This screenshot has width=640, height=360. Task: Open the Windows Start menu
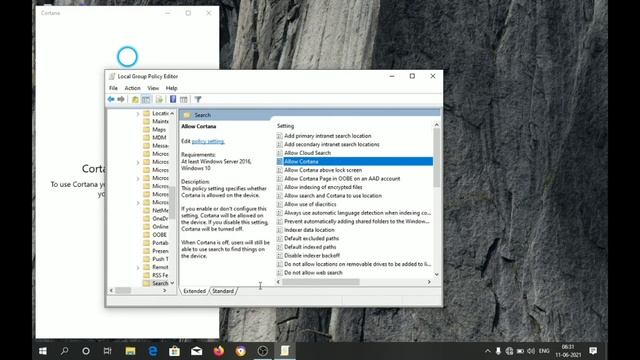coord(43,351)
